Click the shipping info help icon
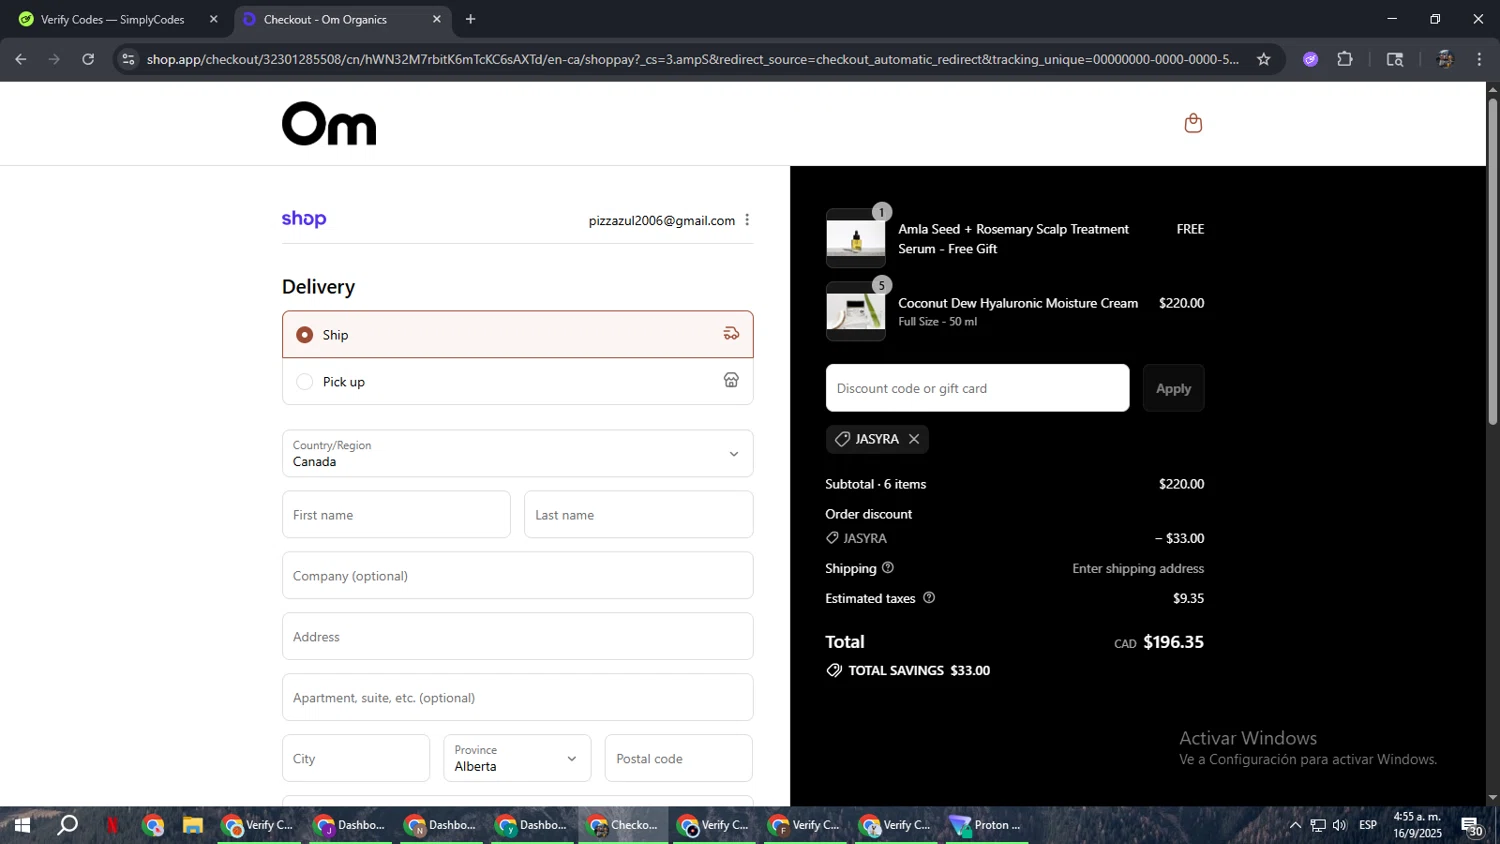 (x=887, y=568)
